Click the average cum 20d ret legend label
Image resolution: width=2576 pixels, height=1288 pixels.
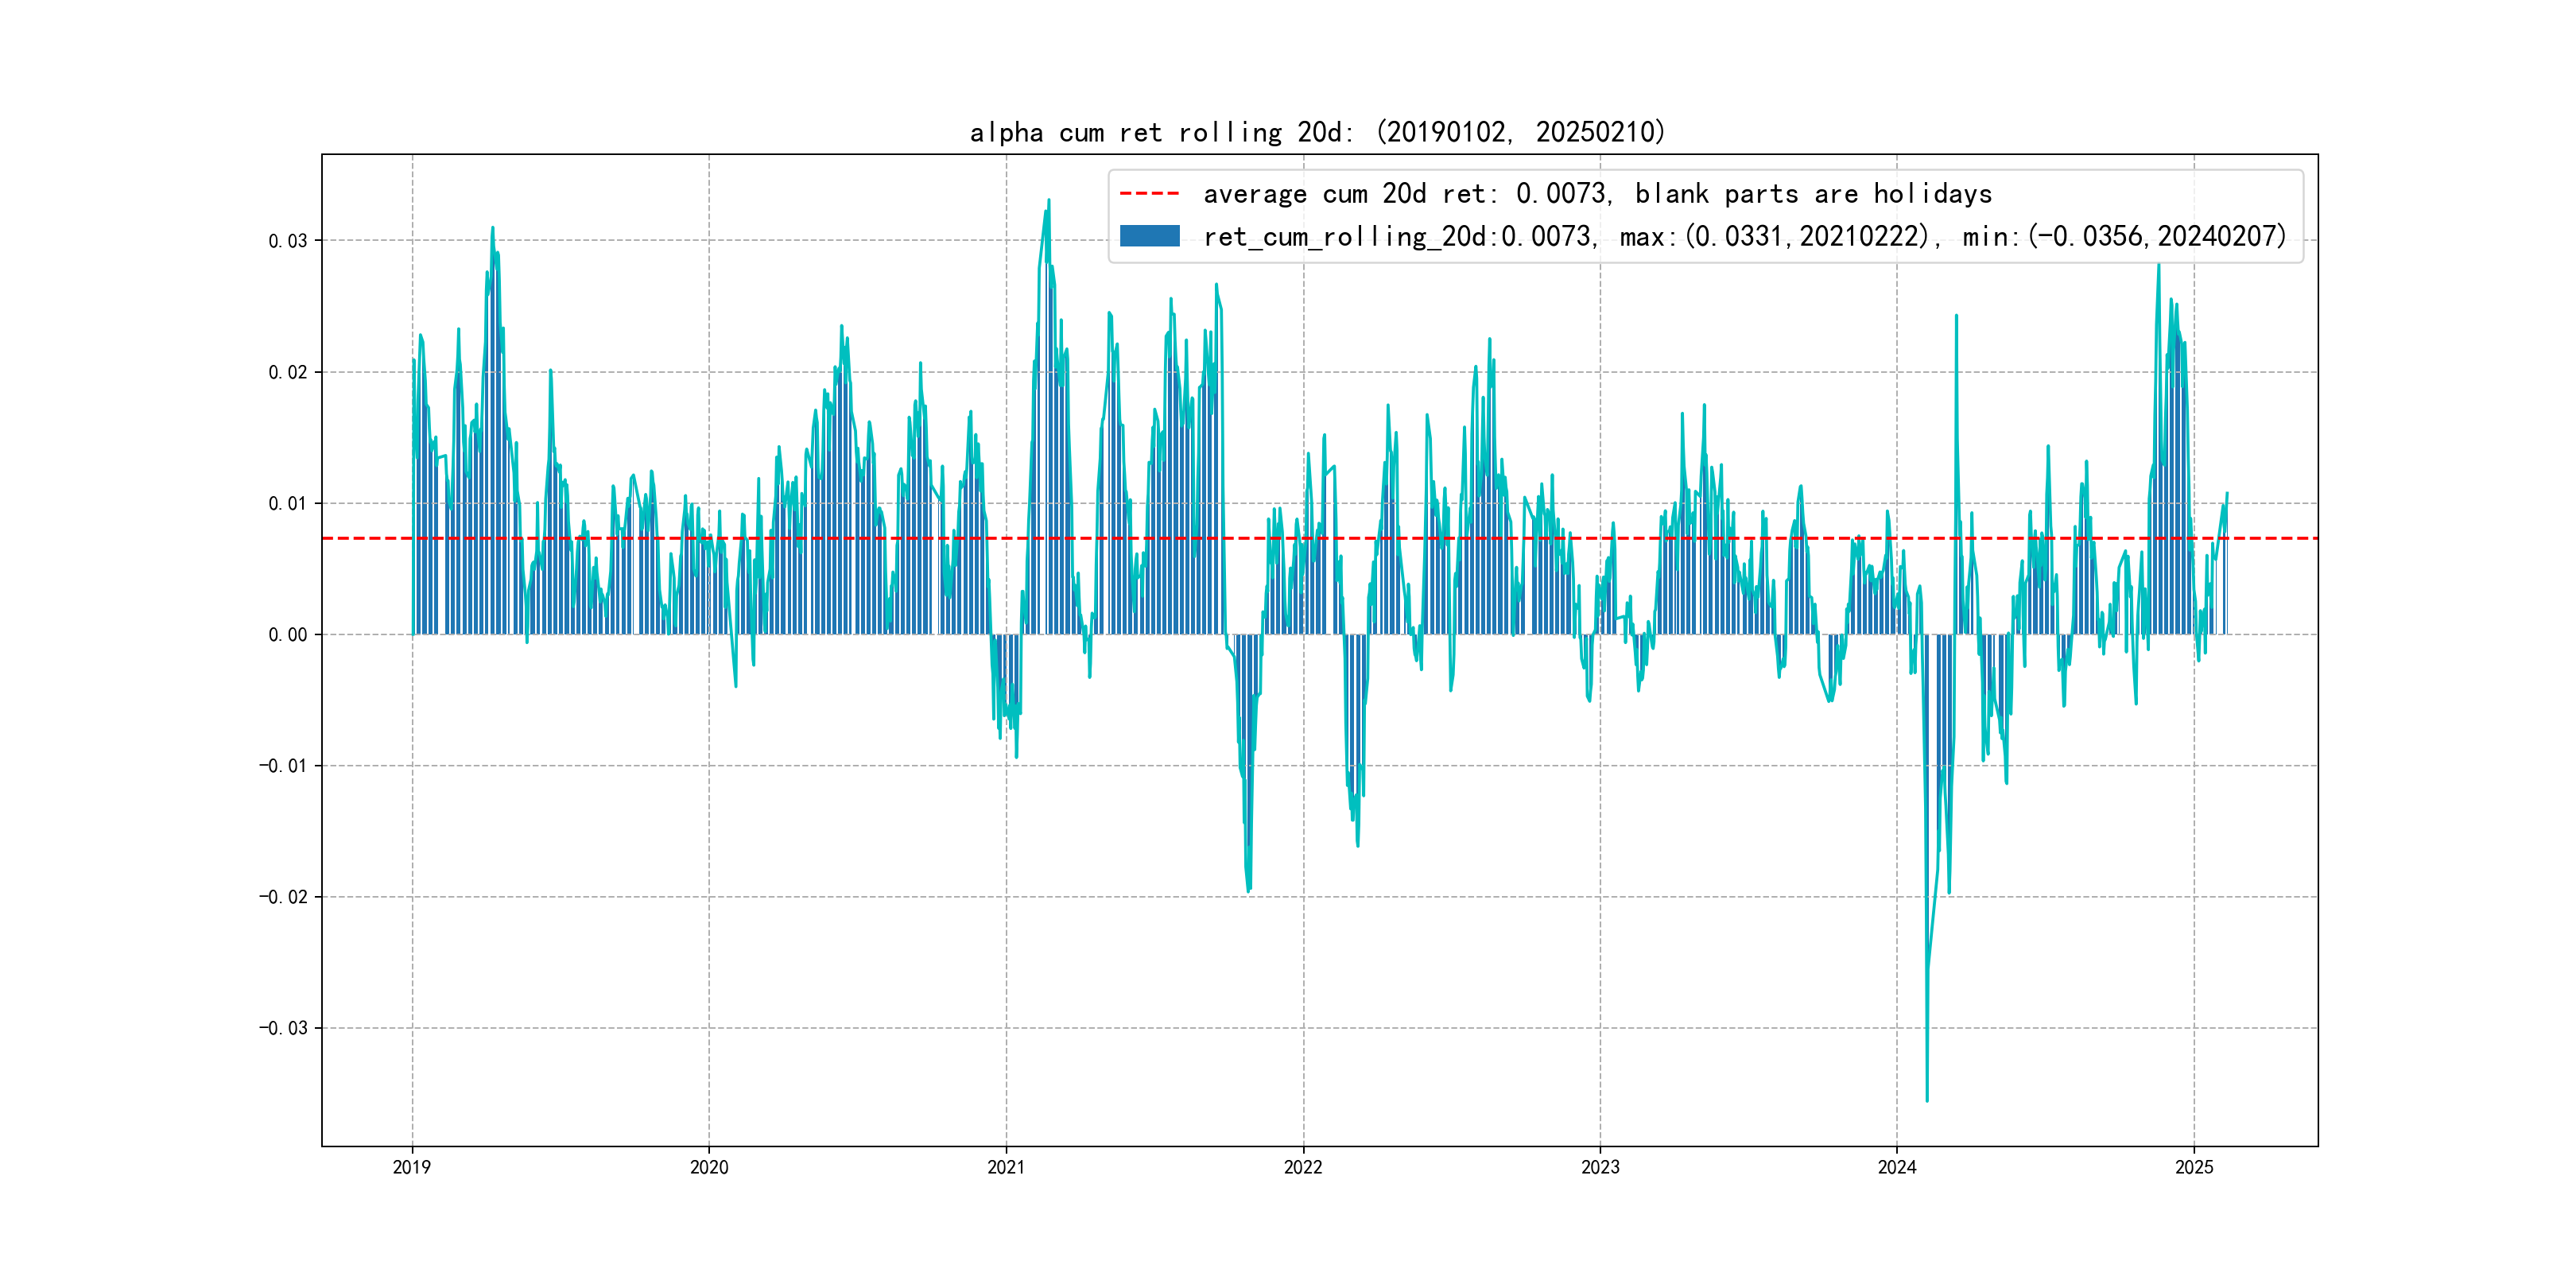(1597, 194)
